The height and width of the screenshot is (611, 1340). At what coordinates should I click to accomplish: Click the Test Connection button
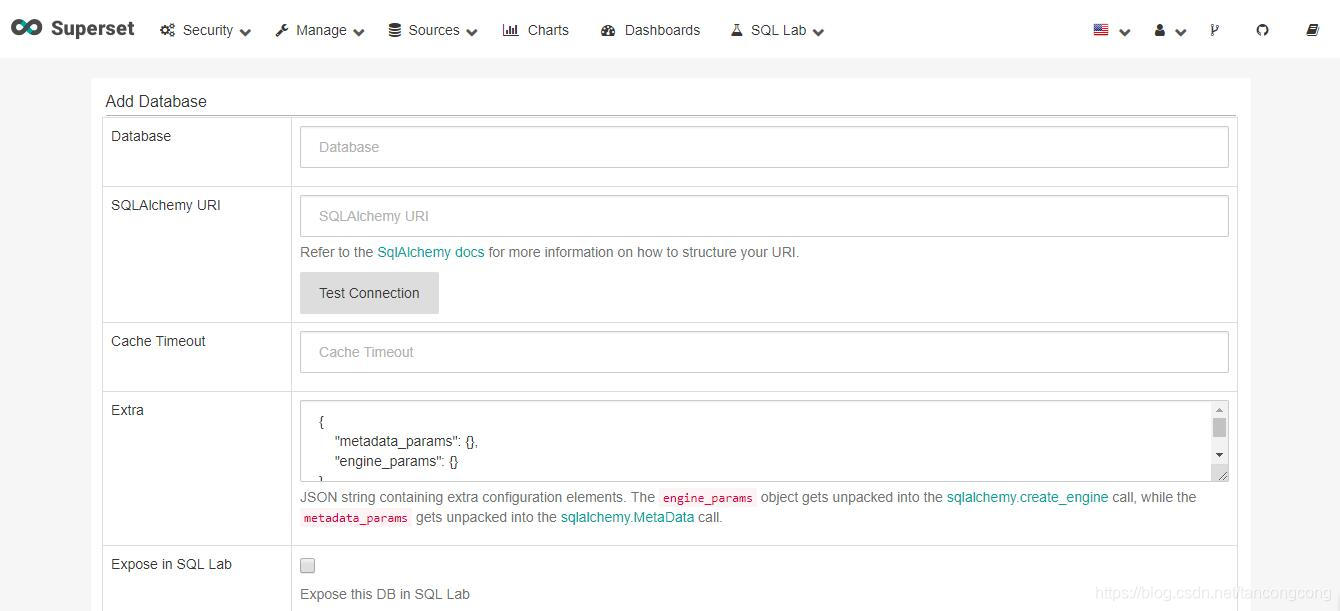(x=369, y=293)
